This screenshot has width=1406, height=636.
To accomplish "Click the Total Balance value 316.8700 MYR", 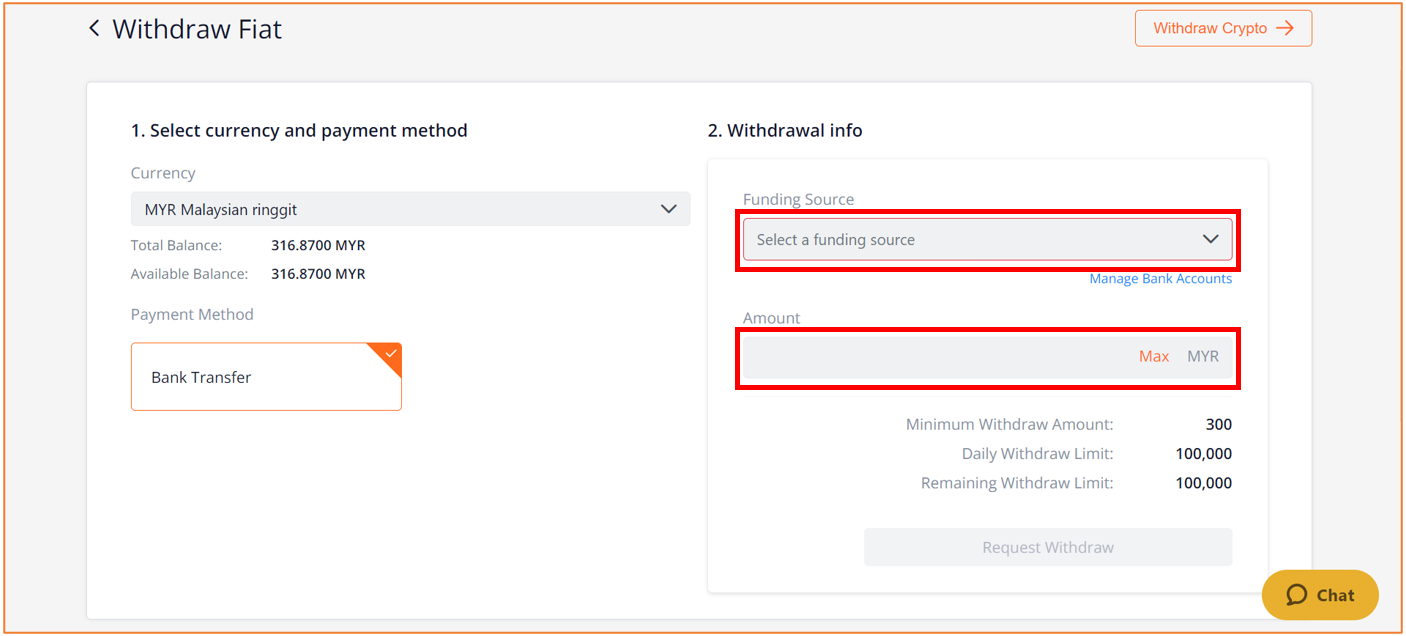I will [318, 245].
